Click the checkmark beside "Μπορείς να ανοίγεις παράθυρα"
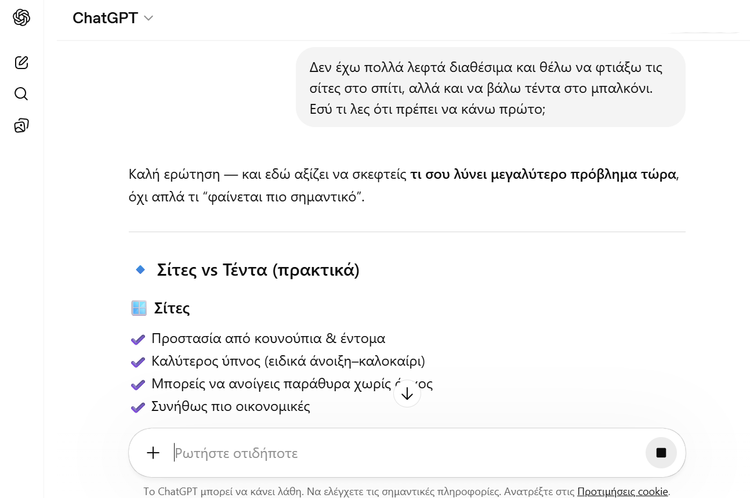The image size is (750, 498). (138, 384)
